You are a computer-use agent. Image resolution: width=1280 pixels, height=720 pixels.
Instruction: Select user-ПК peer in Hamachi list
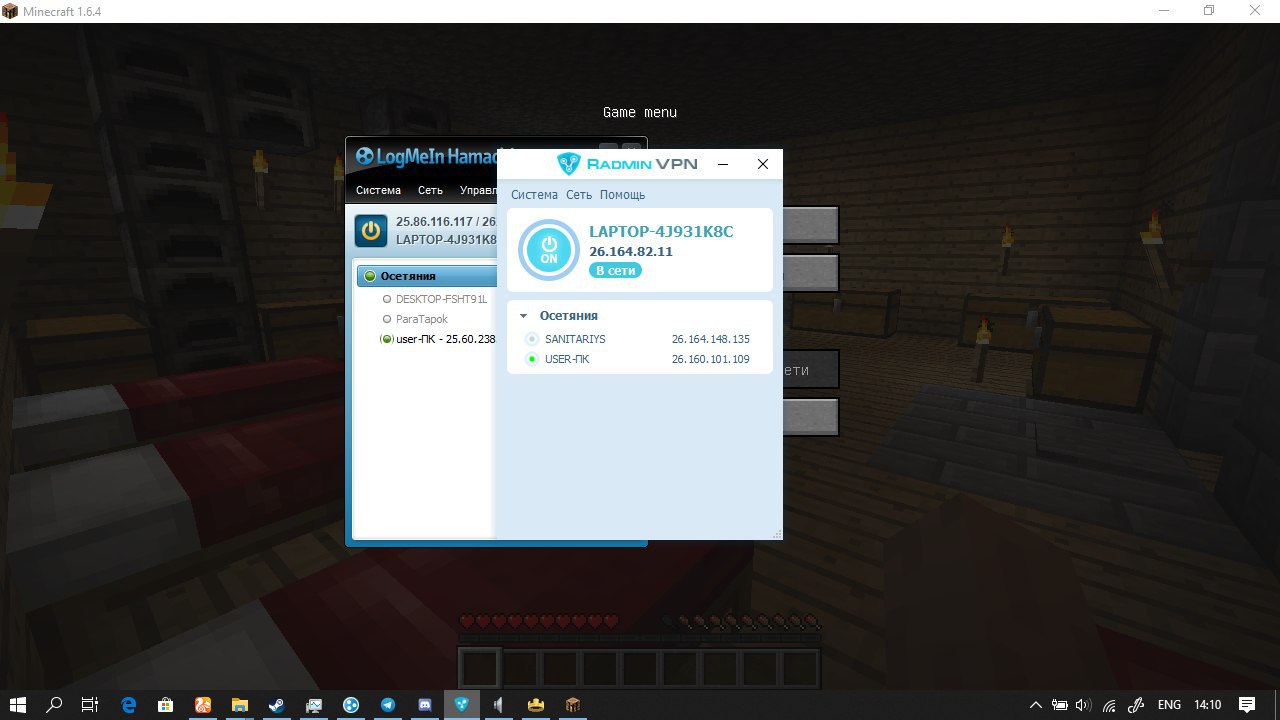point(438,339)
